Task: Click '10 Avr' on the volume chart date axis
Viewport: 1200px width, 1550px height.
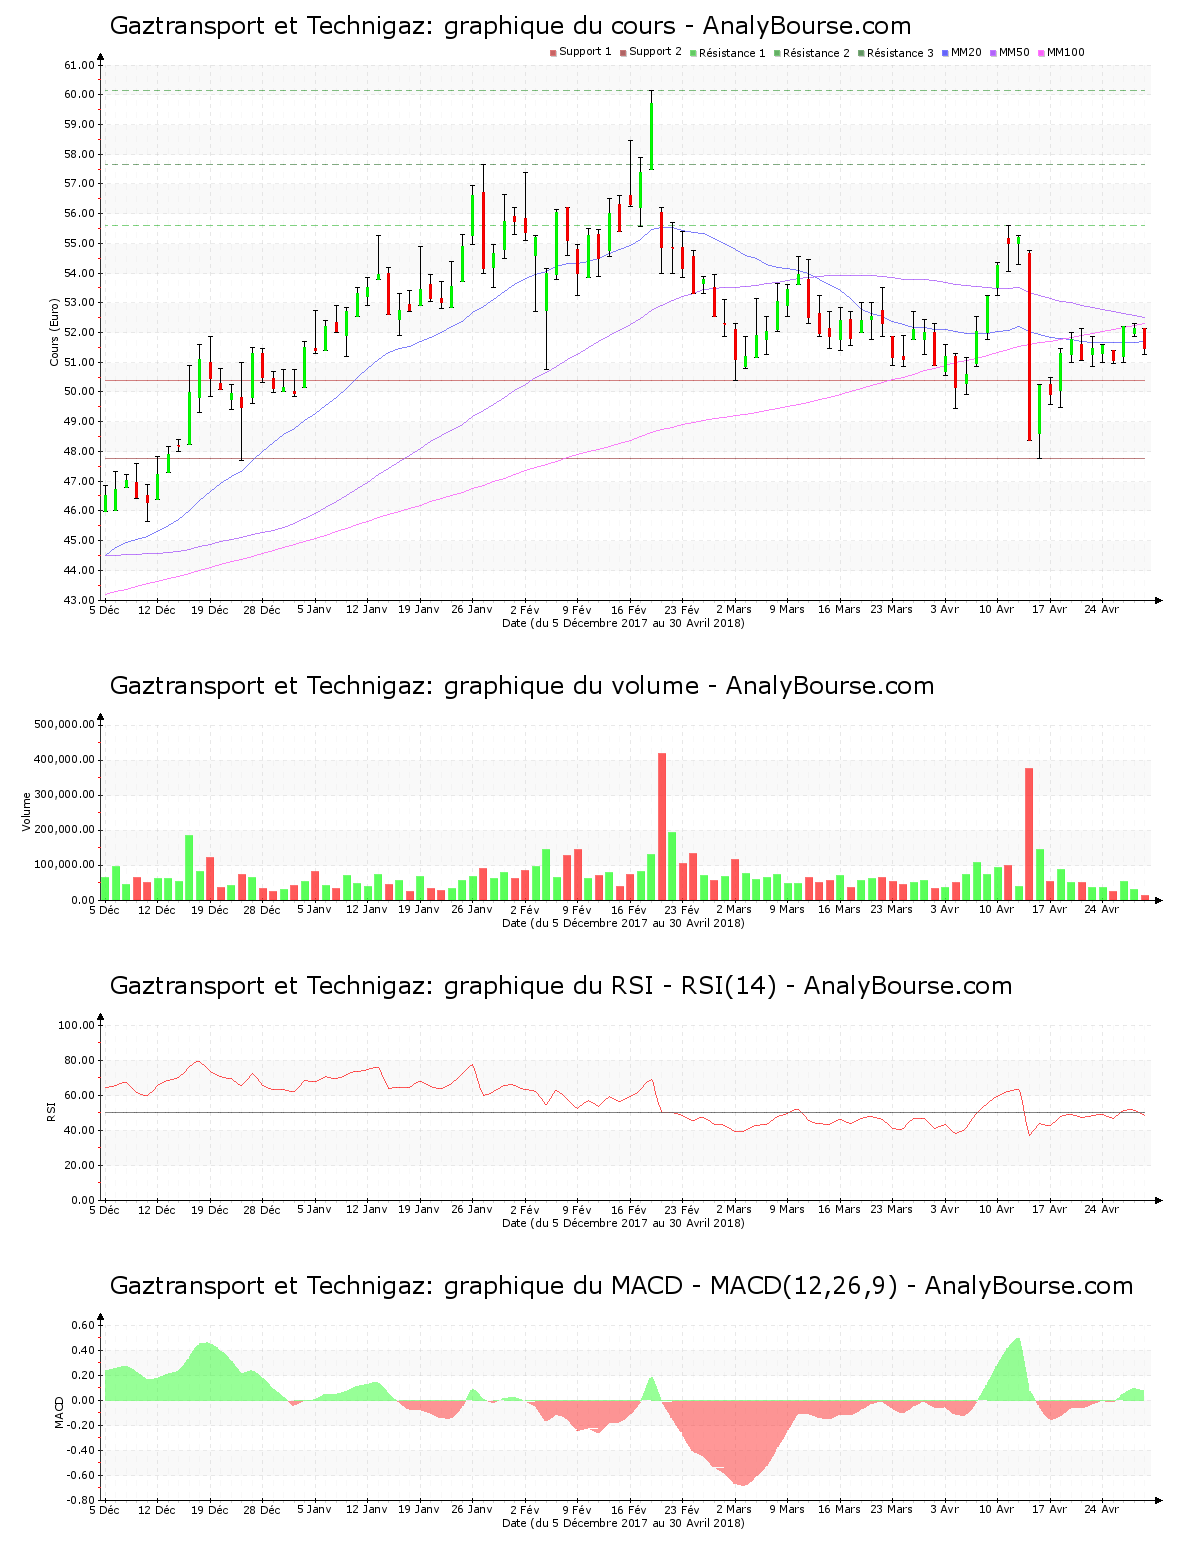Action: click(x=996, y=910)
